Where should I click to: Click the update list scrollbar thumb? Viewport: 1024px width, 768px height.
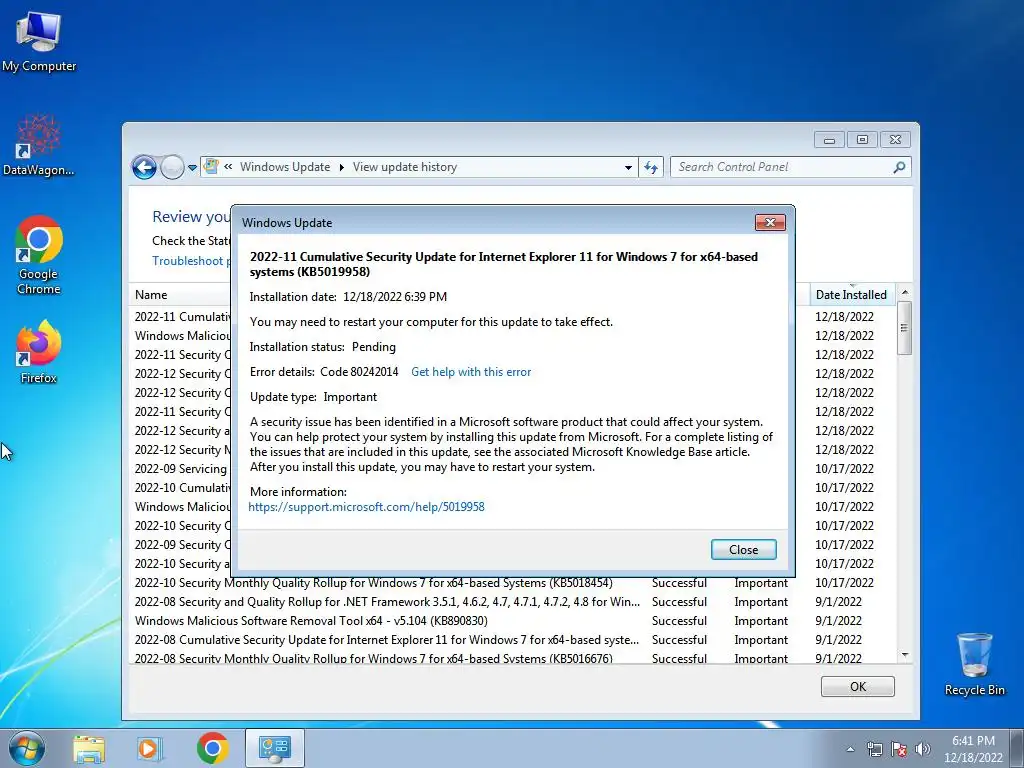[x=904, y=328]
